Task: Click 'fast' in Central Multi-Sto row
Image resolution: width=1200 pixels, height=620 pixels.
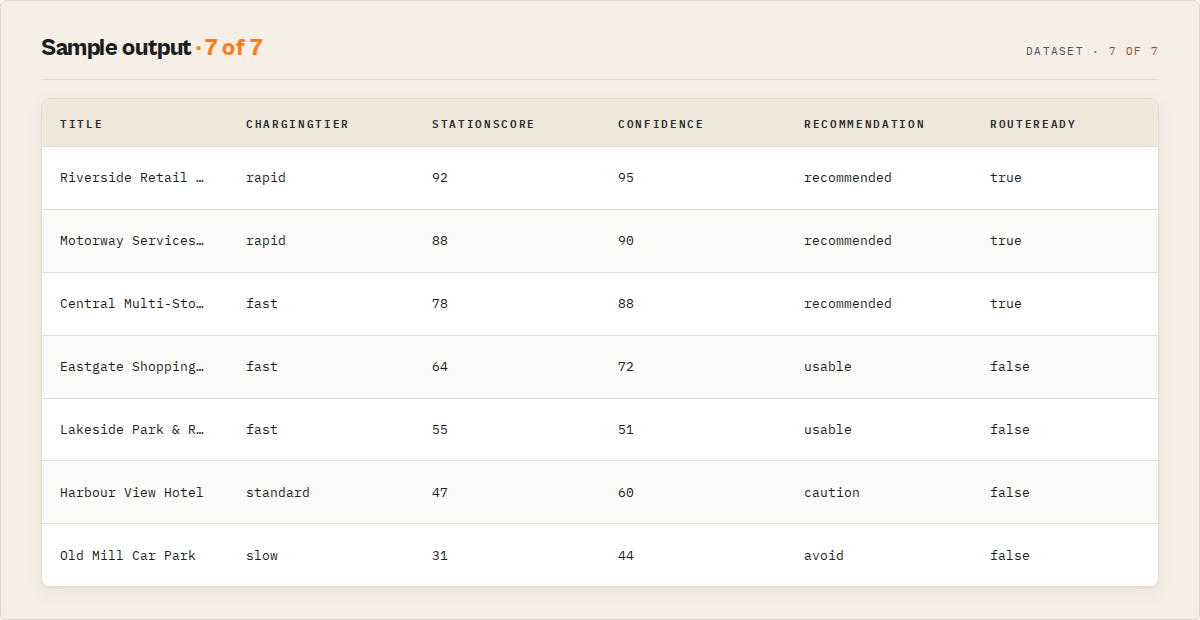Action: [x=262, y=304]
